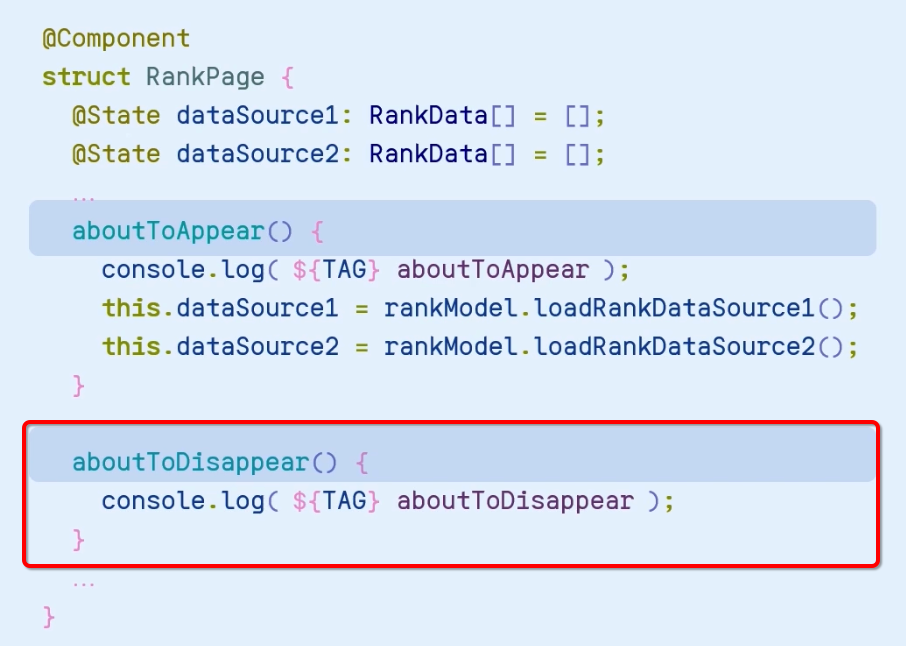Click the ${TAG} aboutToAppear string
This screenshot has width=906, height=646.
441,270
